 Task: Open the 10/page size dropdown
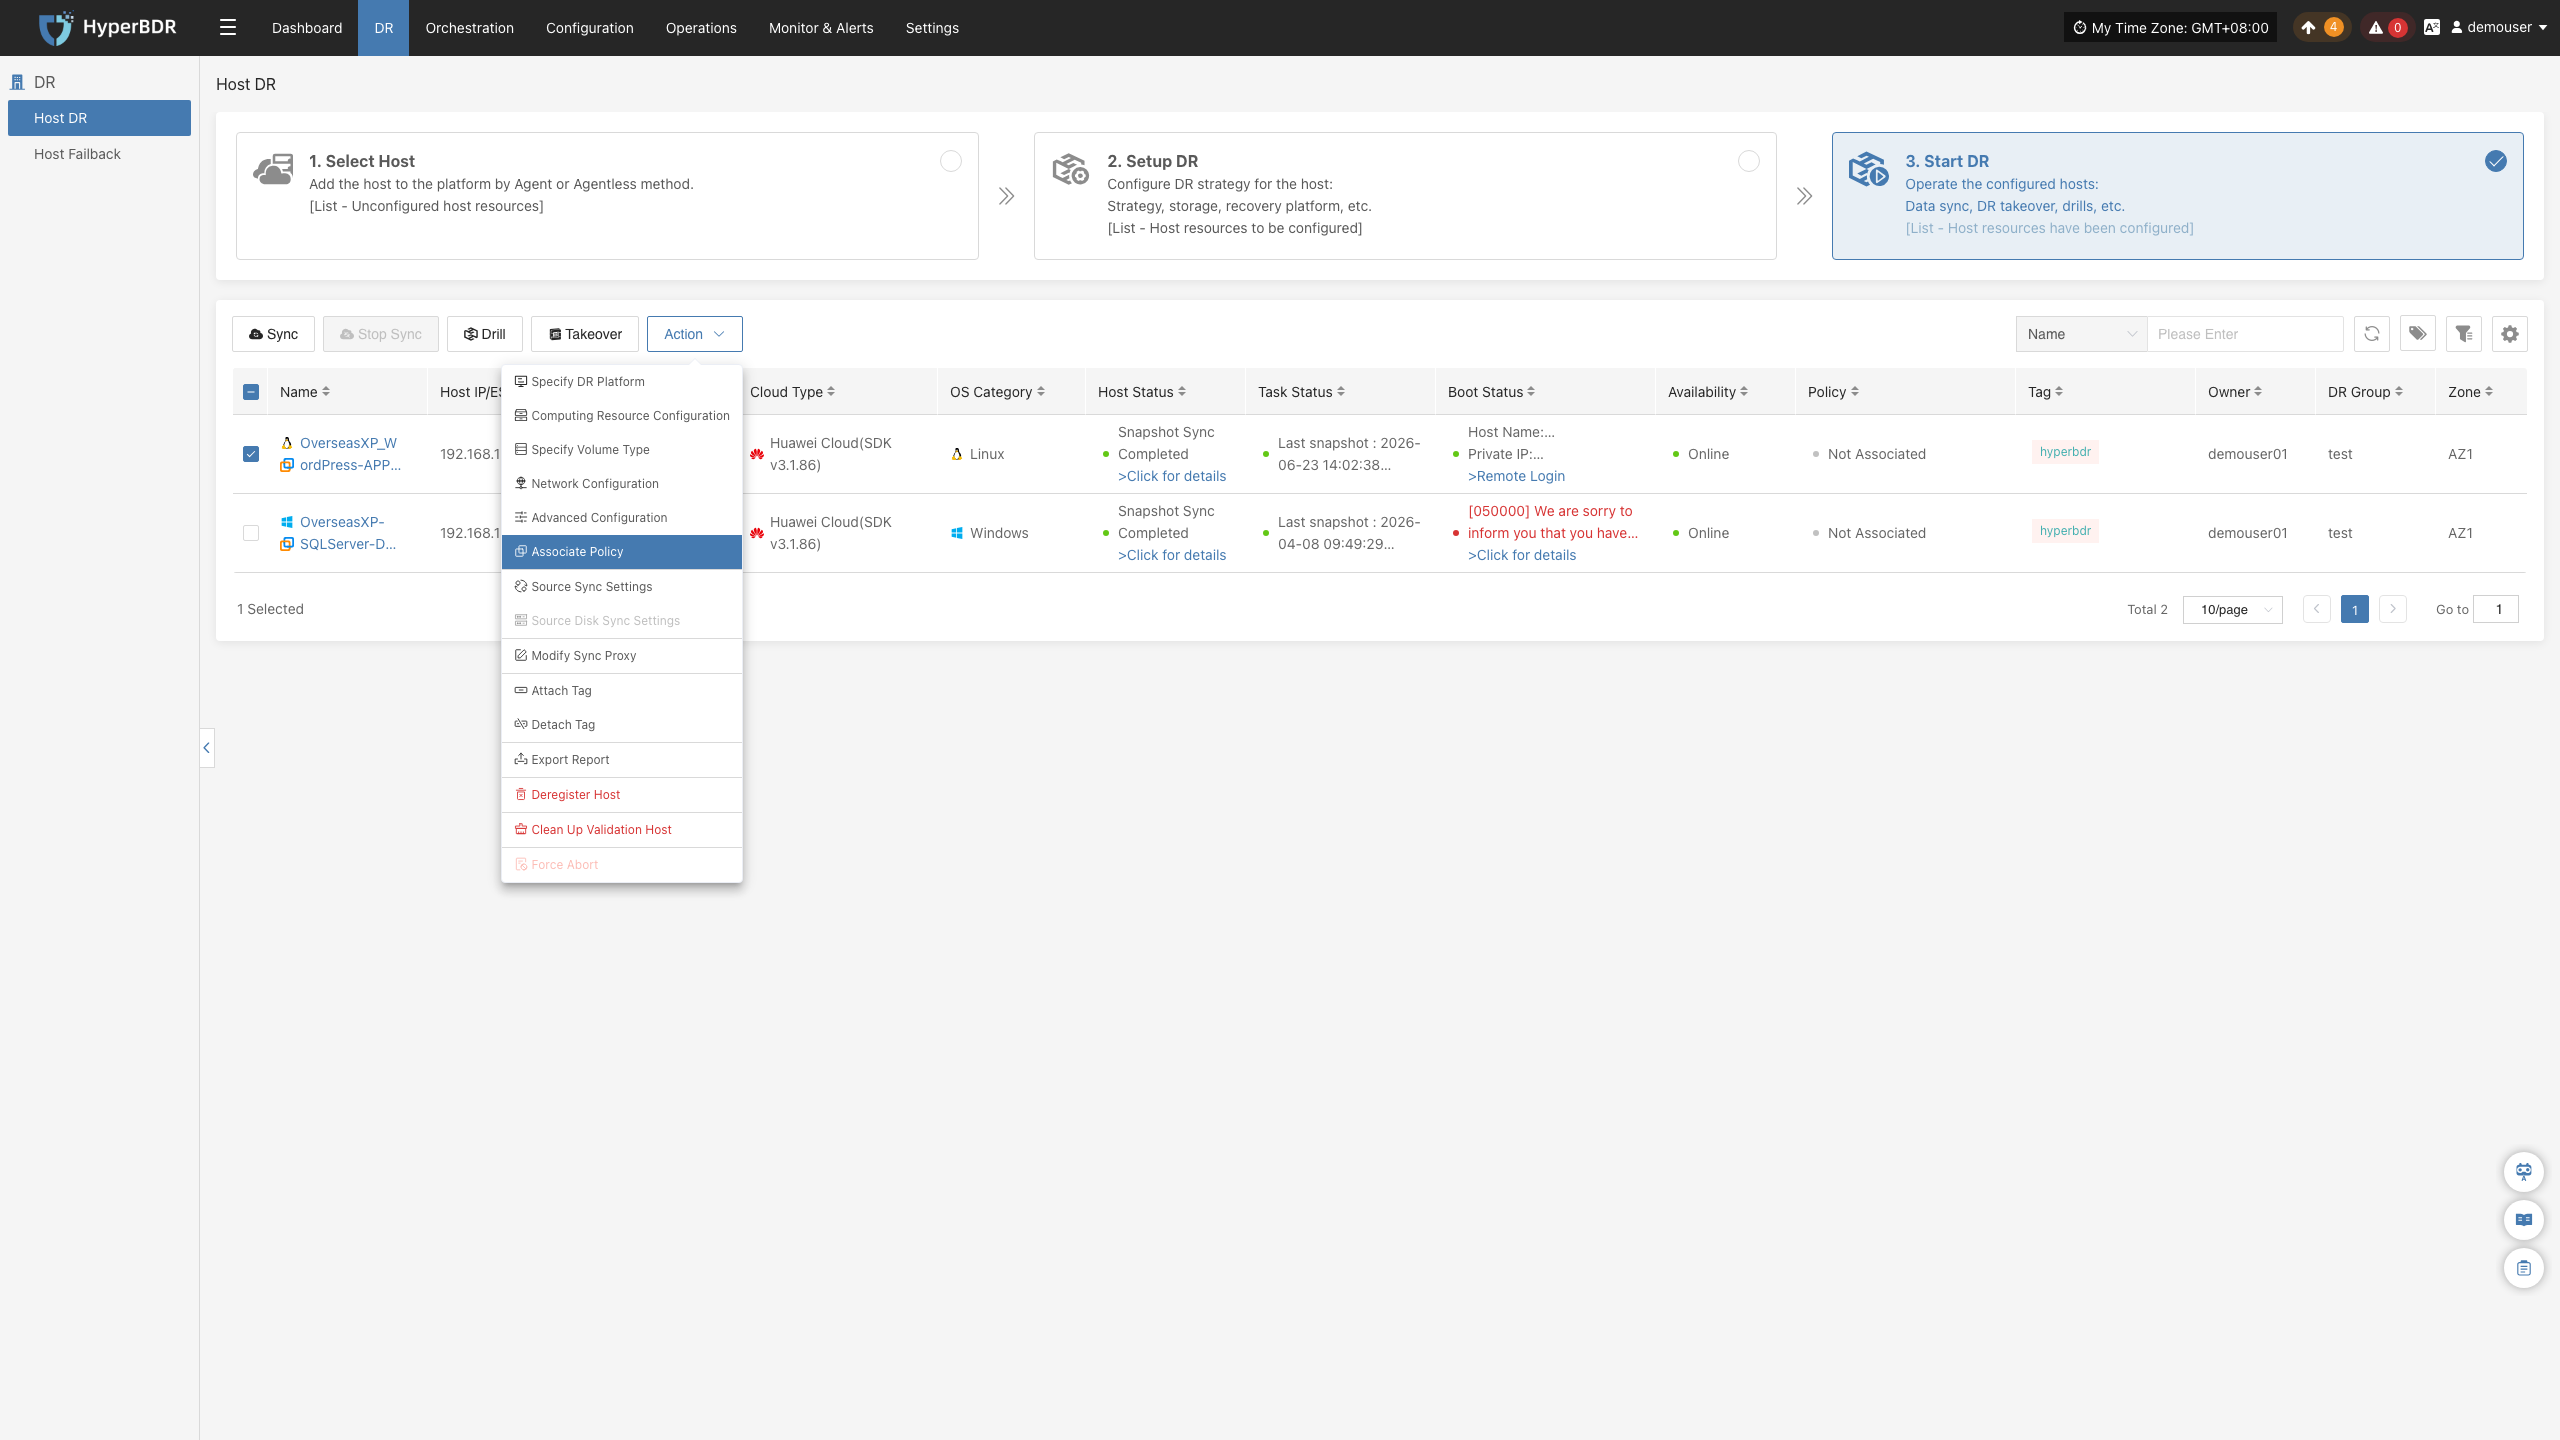coord(2233,609)
